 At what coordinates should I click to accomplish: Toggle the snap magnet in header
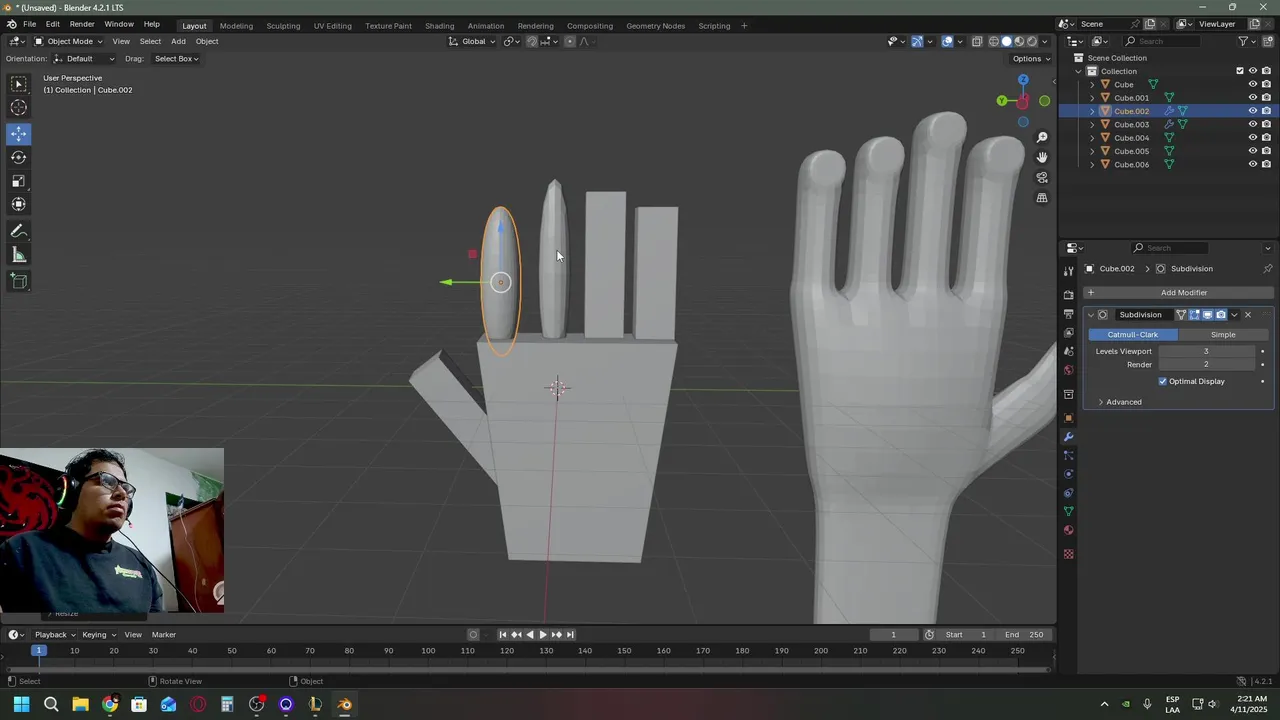click(531, 41)
